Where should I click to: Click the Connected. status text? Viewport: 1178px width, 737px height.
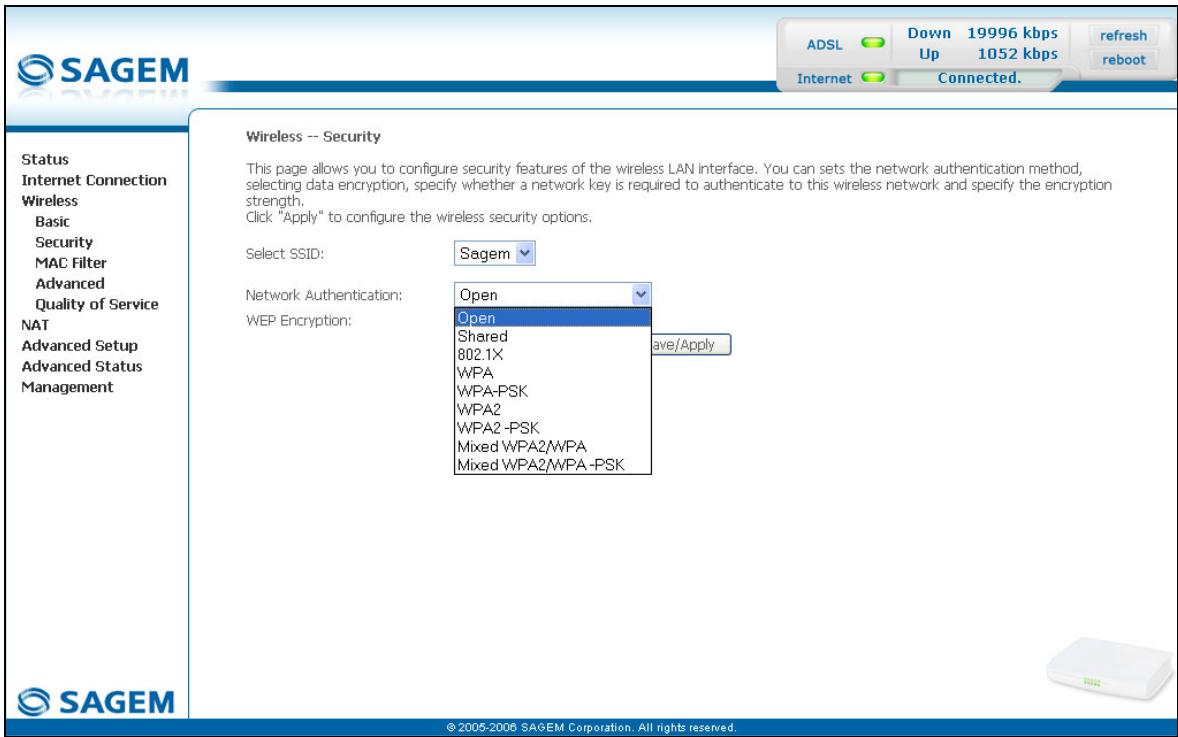point(979,78)
